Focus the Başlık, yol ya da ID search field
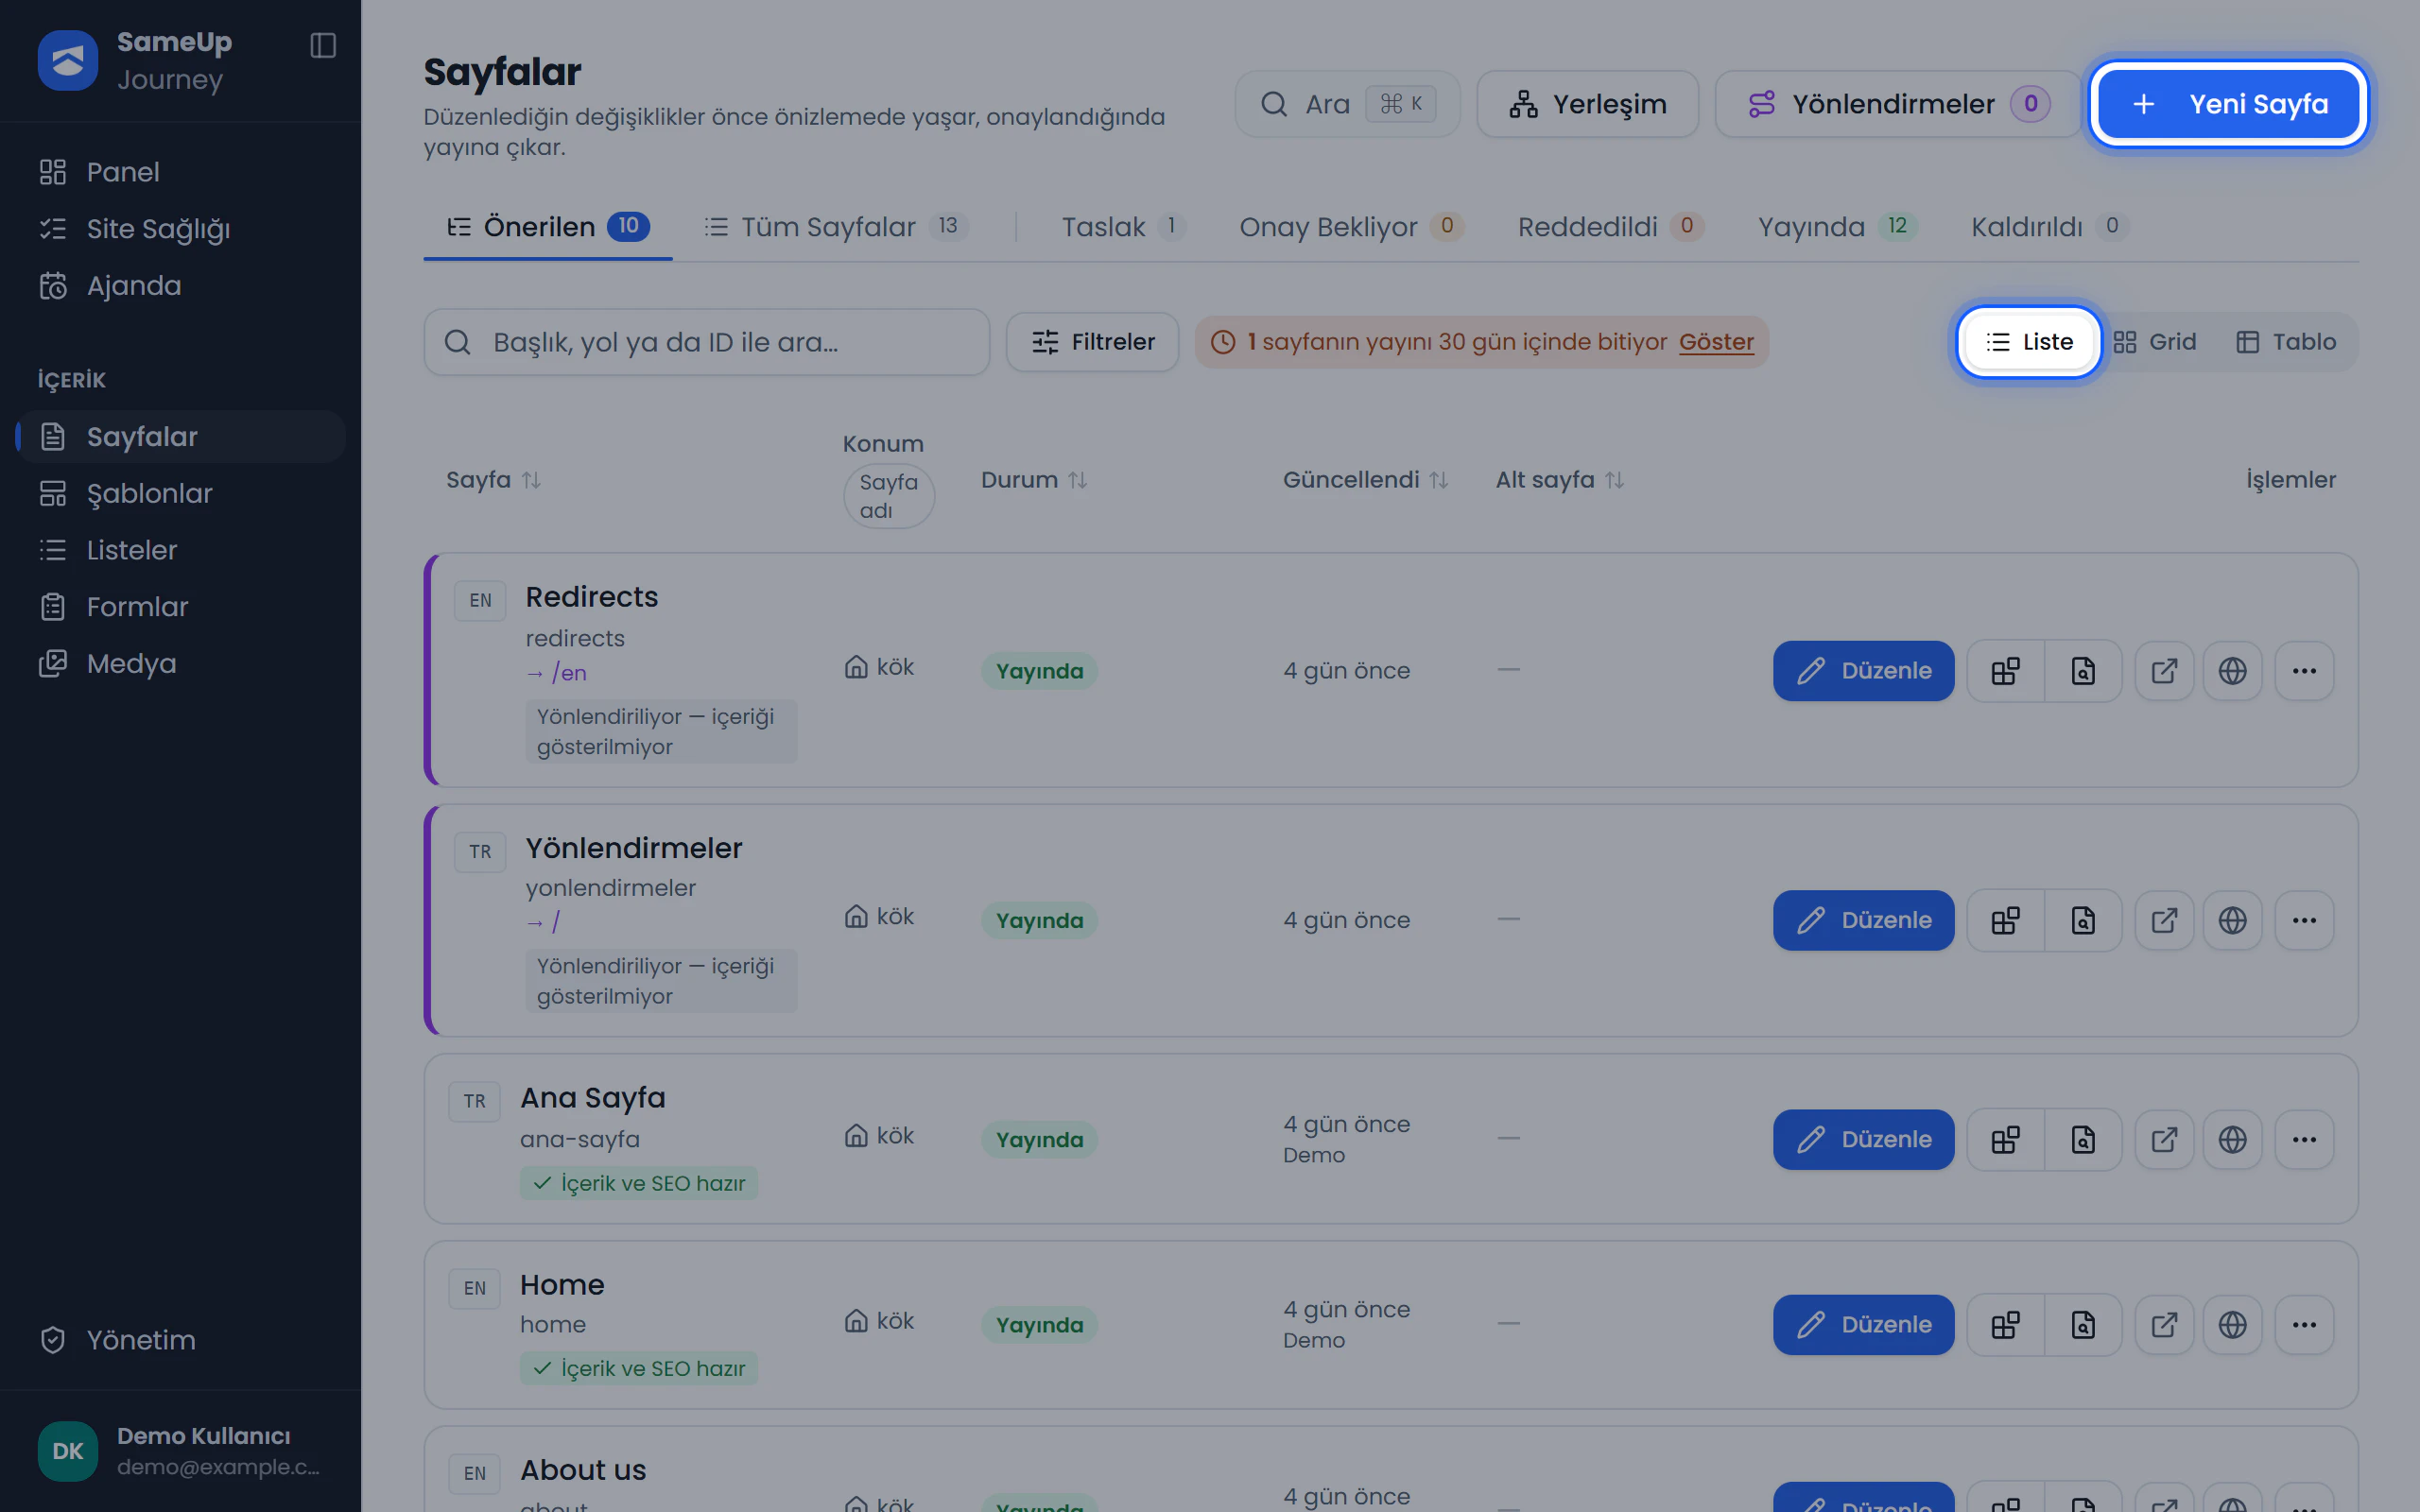The width and height of the screenshot is (2420, 1512). (x=706, y=342)
